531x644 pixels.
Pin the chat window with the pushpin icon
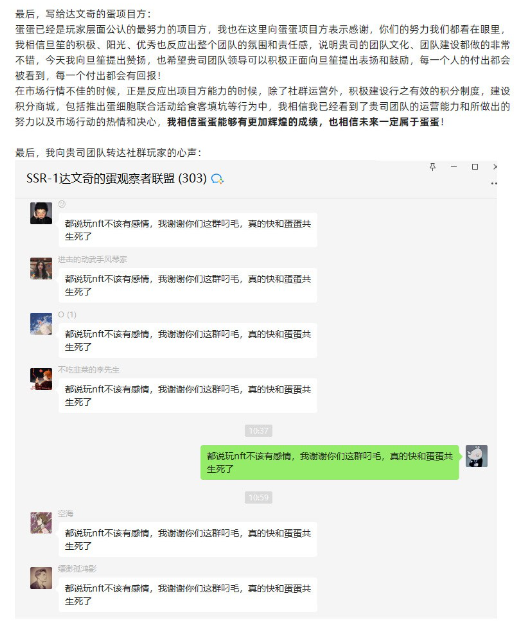(432, 167)
